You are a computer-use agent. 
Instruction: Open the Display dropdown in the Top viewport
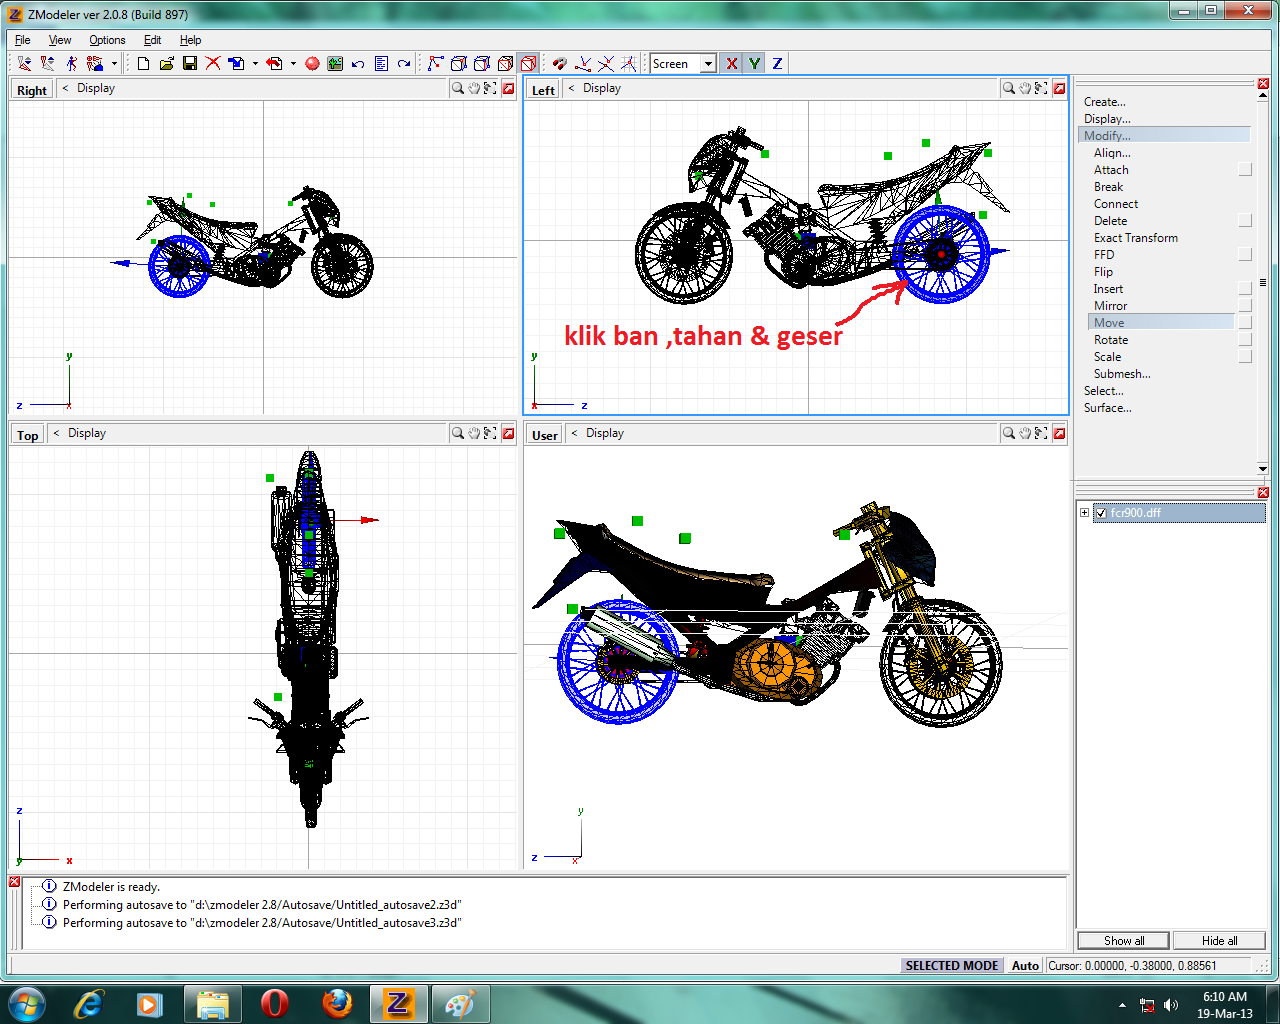coord(85,433)
